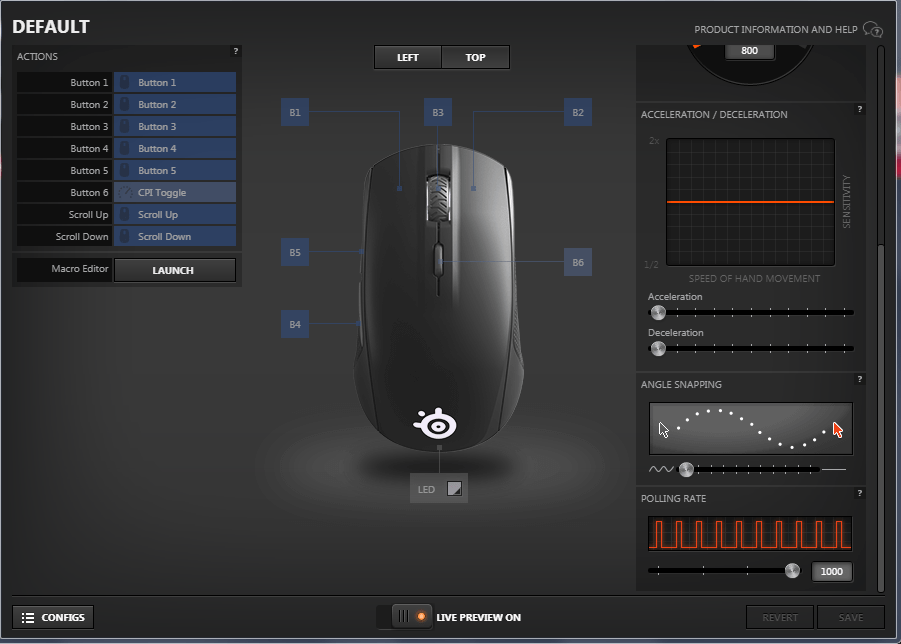Image resolution: width=901 pixels, height=644 pixels.
Task: Click the 'Scroll Up' row label on left
Action: pos(88,214)
